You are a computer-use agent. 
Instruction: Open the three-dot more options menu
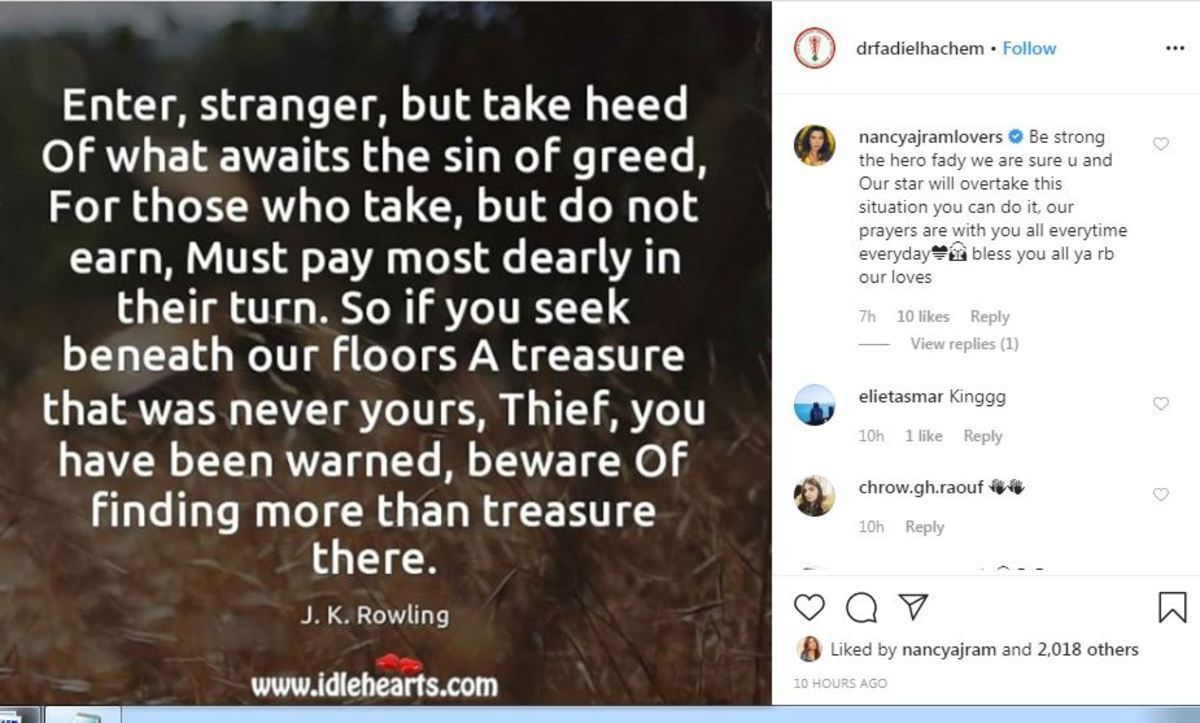click(x=1175, y=49)
